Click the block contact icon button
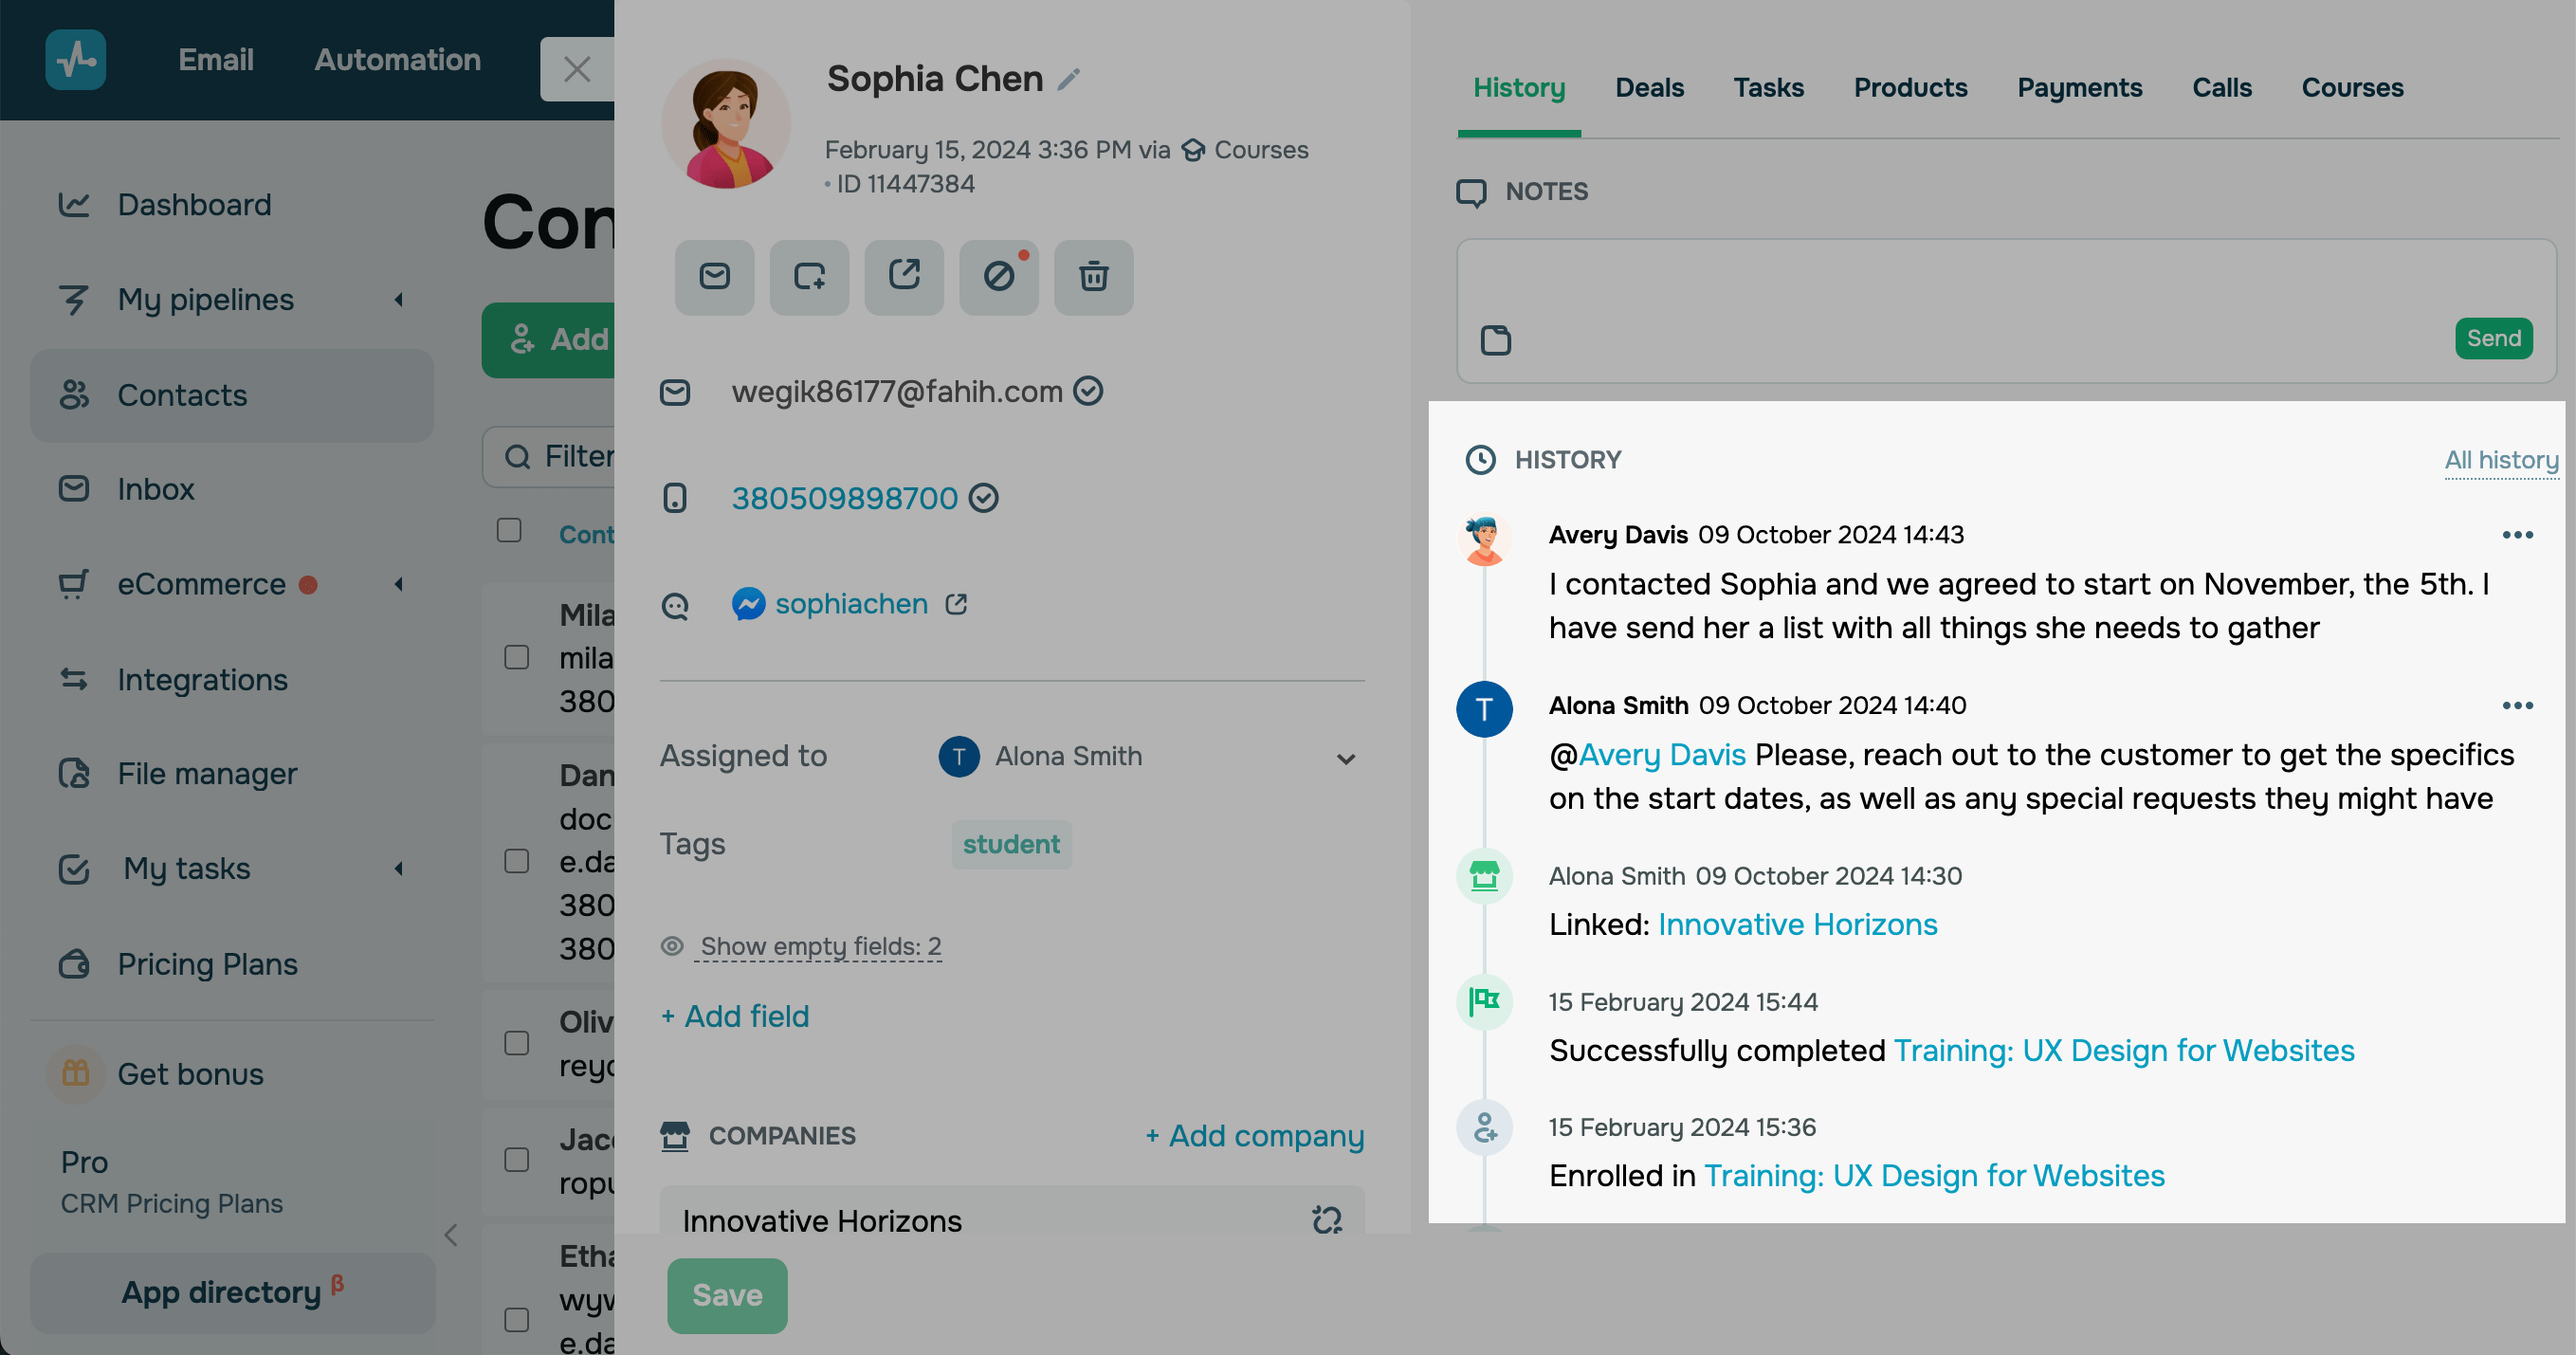 (x=998, y=277)
